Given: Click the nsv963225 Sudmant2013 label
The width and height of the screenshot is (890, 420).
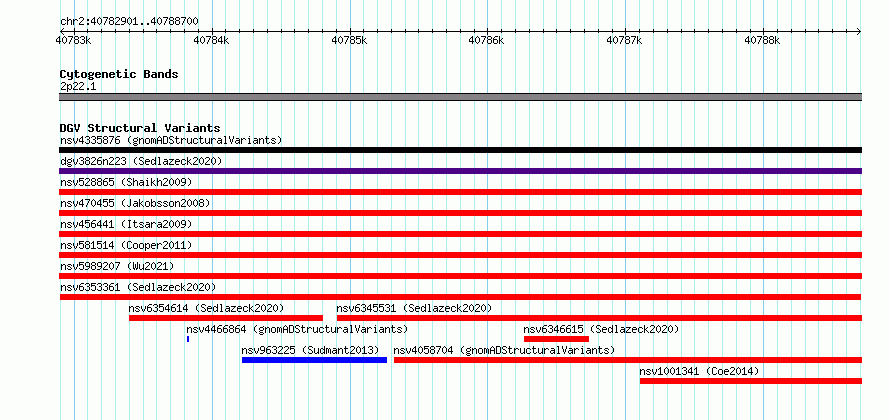Looking at the screenshot, I should coord(310,350).
